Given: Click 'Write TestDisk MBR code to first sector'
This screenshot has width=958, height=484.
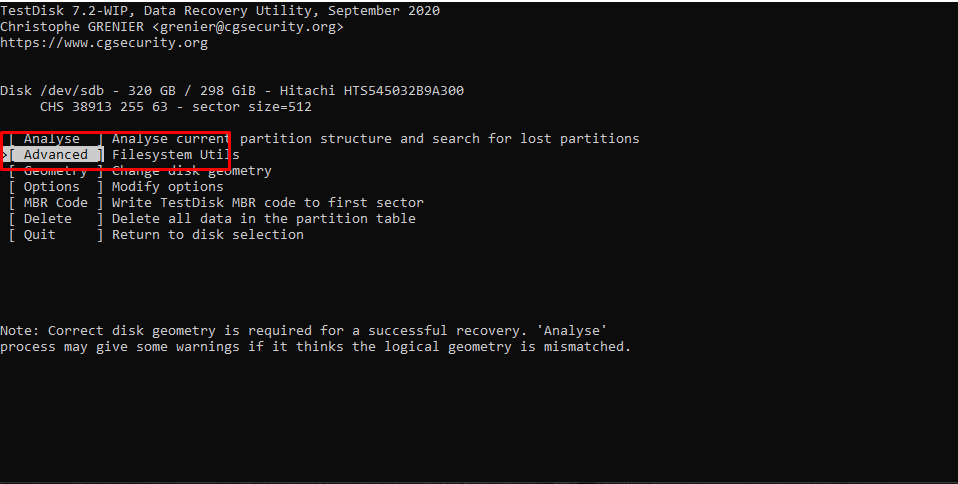Looking at the screenshot, I should coord(268,203).
